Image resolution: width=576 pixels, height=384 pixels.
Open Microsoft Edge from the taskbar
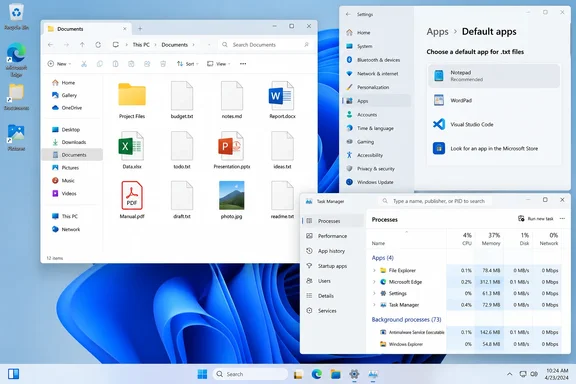click(317, 374)
